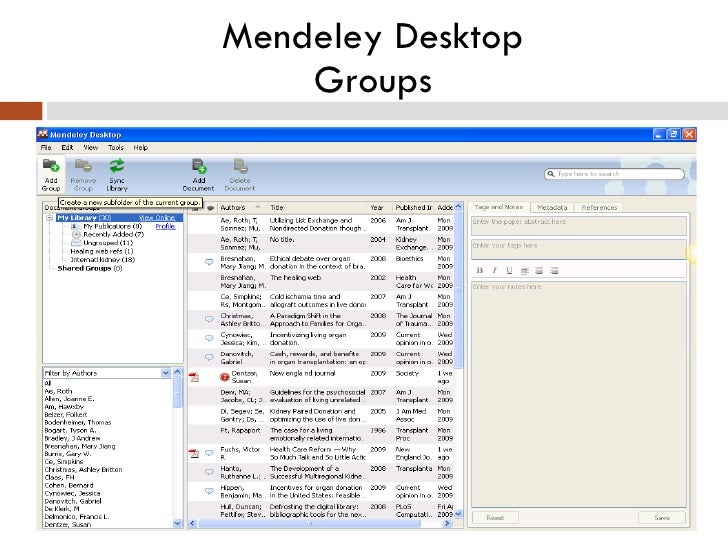Image resolution: width=728 pixels, height=546 pixels.
Task: Click the author filter list scroll down arrow
Action: (x=177, y=523)
